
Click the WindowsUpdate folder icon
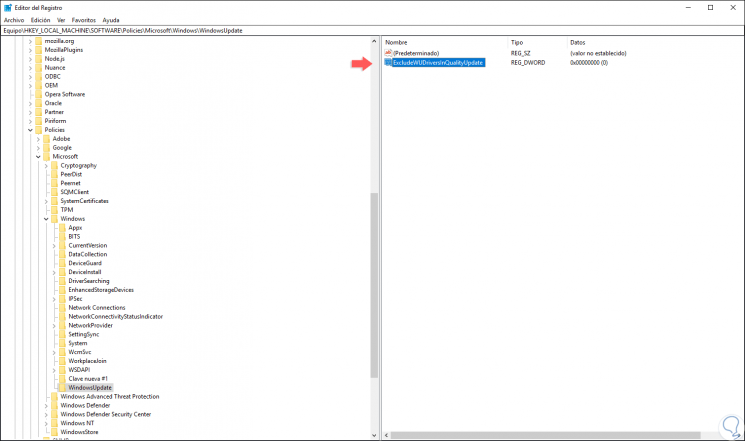click(x=62, y=388)
